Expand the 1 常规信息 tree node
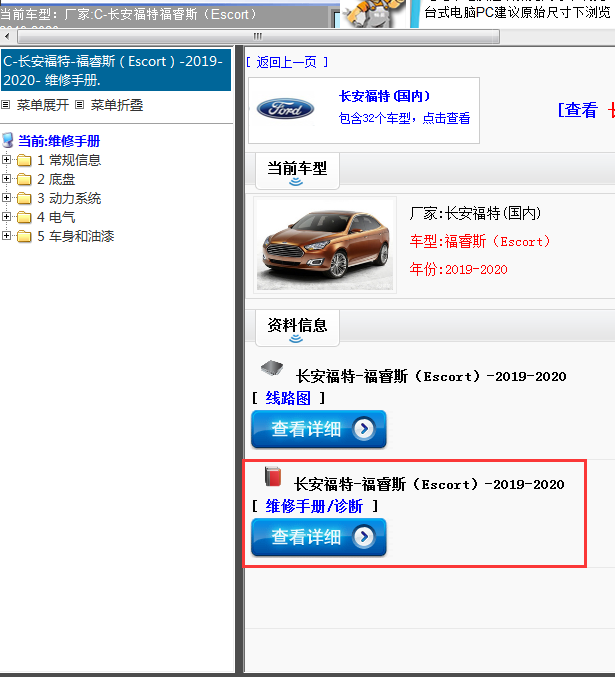This screenshot has width=615, height=677. [6, 160]
